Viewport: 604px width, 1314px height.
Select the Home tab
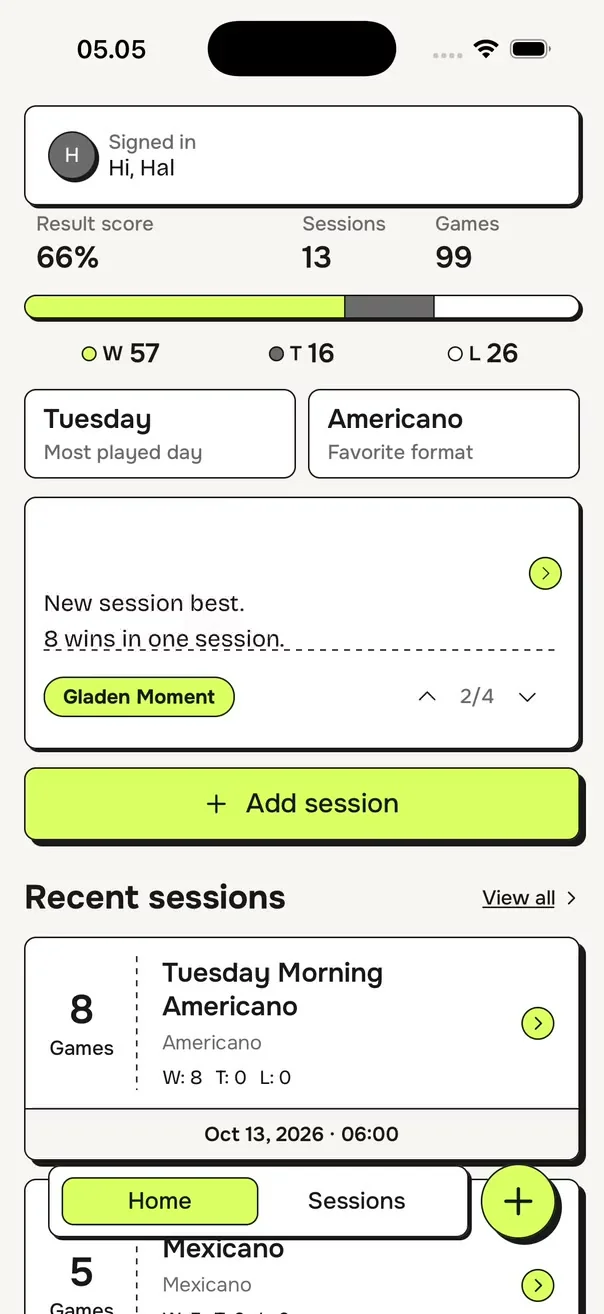pos(160,1201)
